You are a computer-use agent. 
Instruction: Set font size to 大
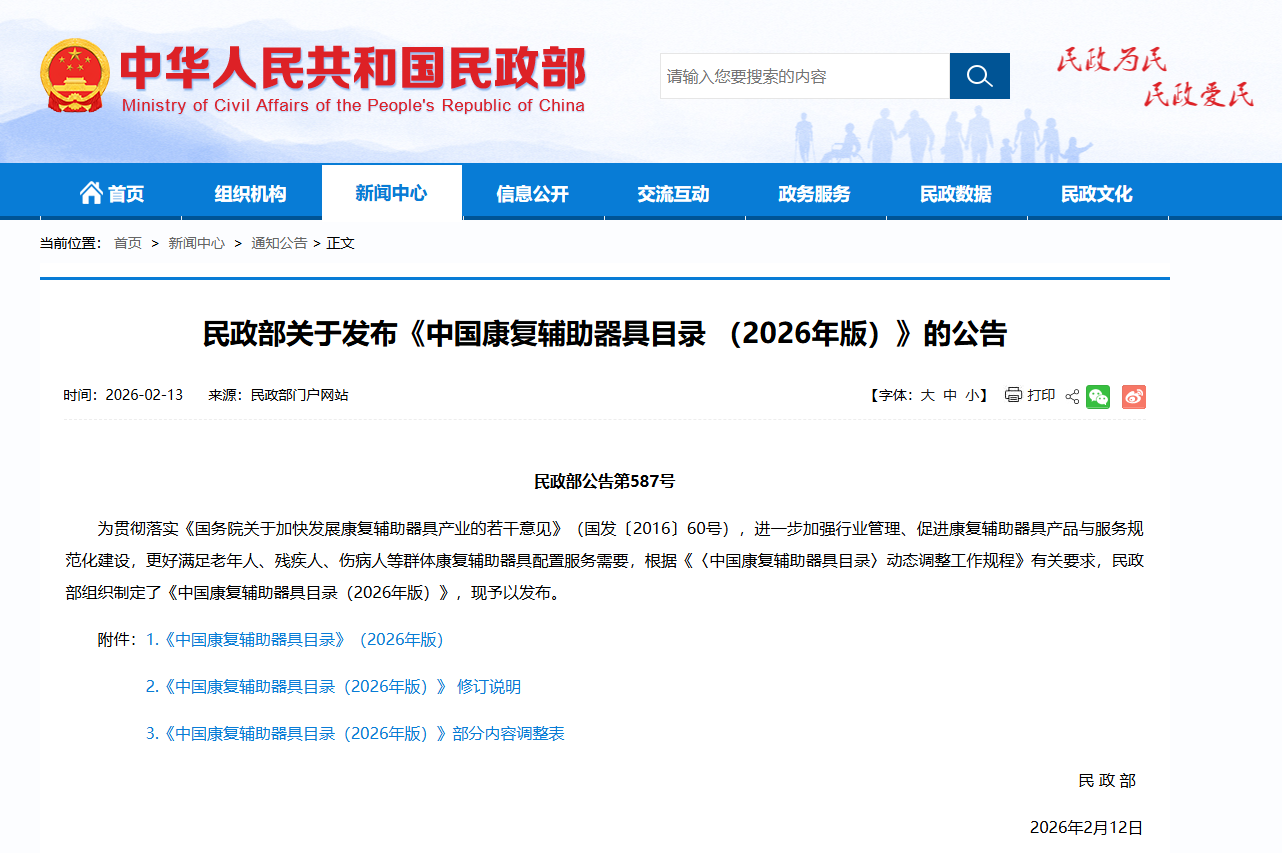(x=927, y=395)
